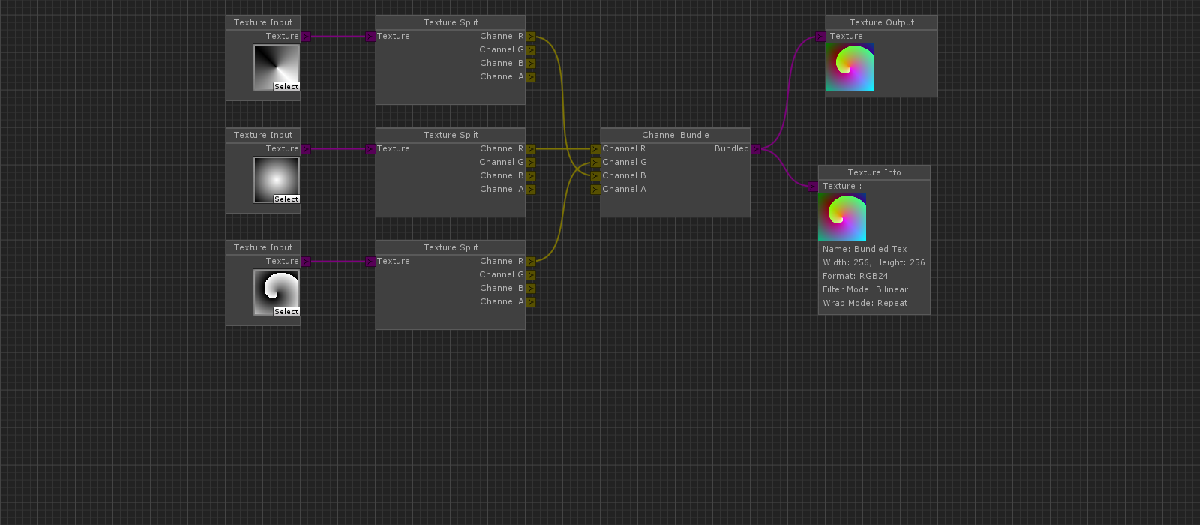
Task: Click Texture output port of spiral Texture Input
Action: (306, 261)
